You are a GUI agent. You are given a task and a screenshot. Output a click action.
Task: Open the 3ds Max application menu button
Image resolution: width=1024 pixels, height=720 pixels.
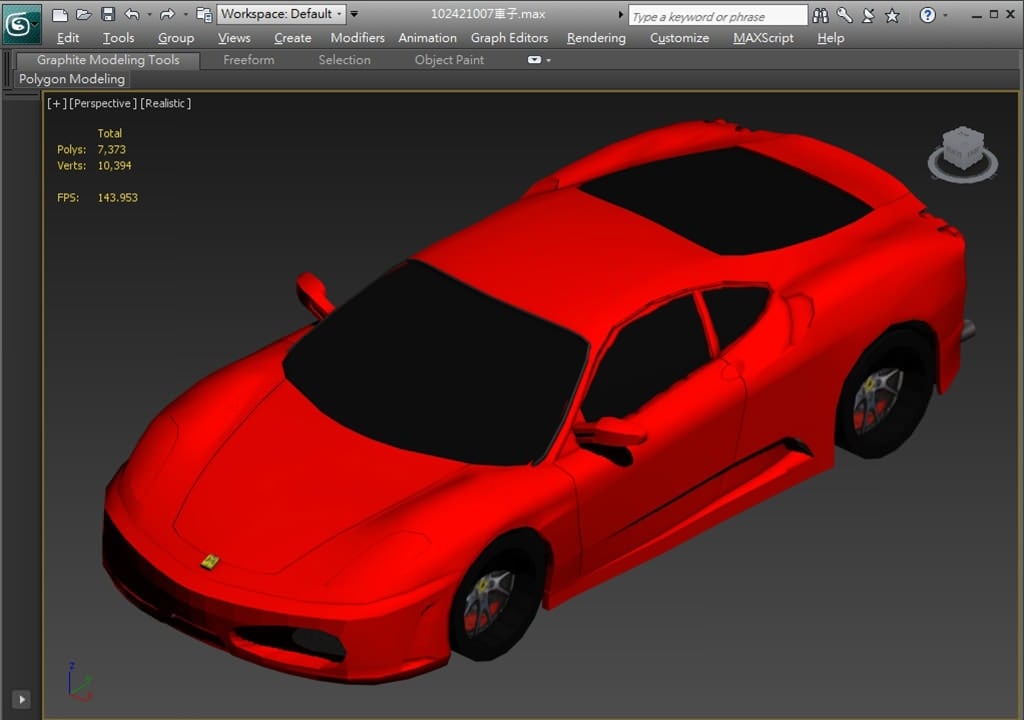coord(20,23)
